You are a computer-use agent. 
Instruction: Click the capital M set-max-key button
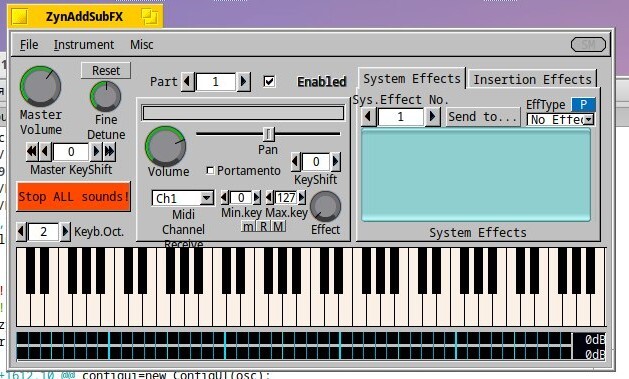[x=278, y=227]
